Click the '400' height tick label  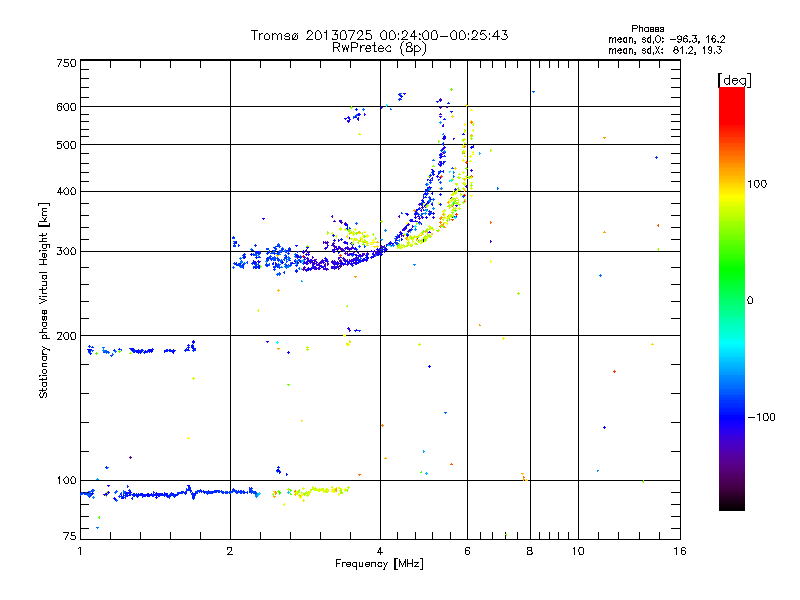(x=66, y=191)
